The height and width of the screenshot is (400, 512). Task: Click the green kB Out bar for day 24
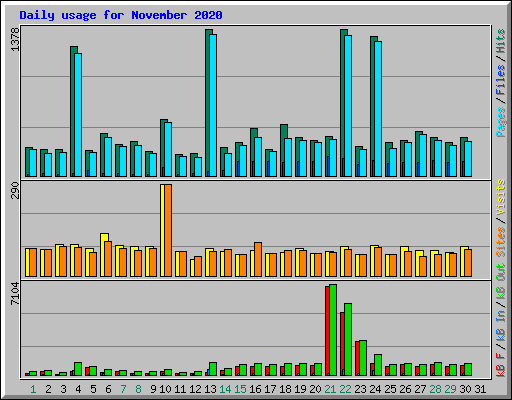(378, 365)
